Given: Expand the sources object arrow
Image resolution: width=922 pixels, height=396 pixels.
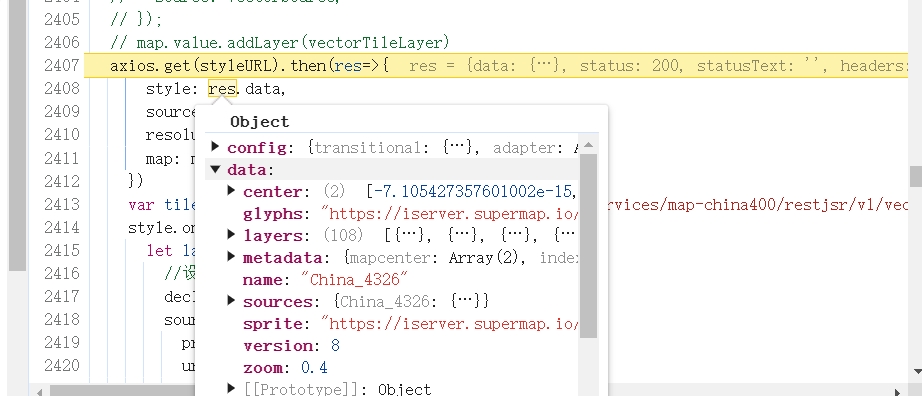Looking at the screenshot, I should [x=231, y=301].
